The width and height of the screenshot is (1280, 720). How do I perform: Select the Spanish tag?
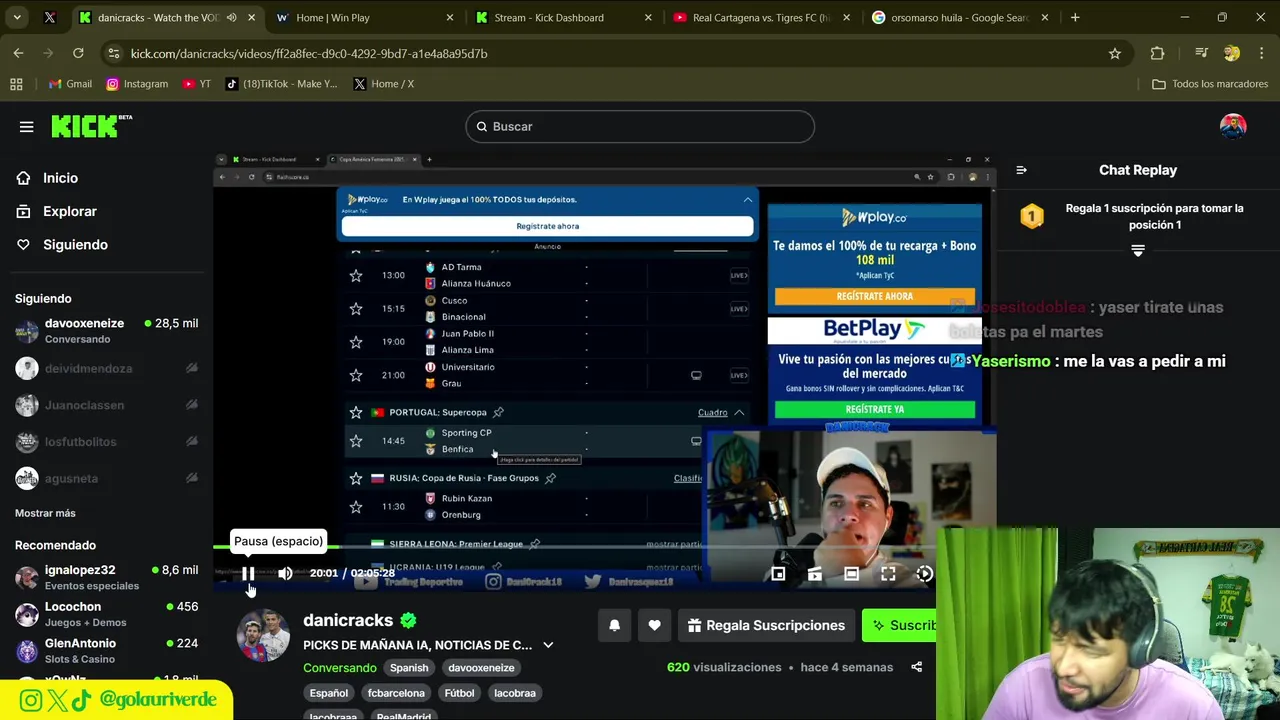409,668
